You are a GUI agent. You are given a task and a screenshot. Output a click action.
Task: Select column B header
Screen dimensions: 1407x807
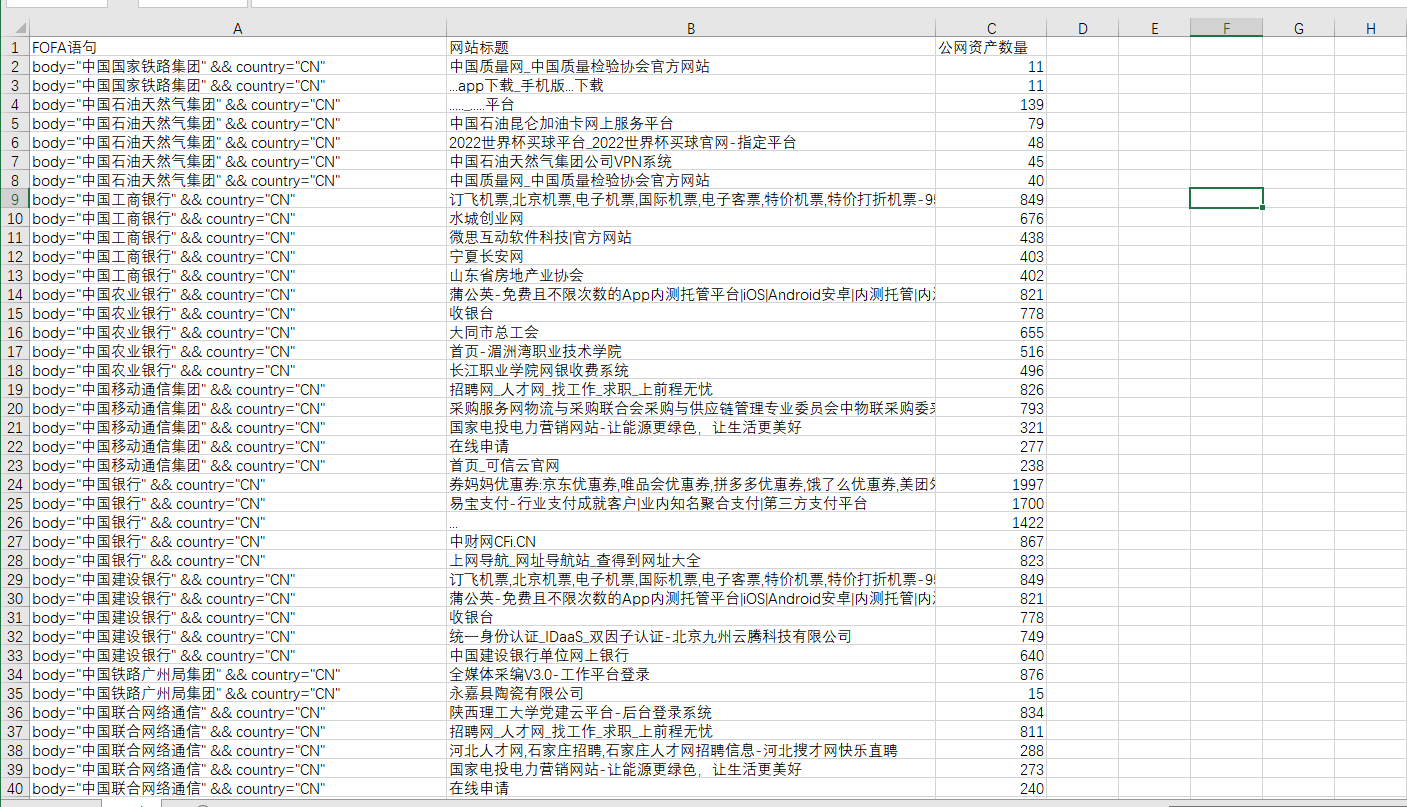coord(691,29)
